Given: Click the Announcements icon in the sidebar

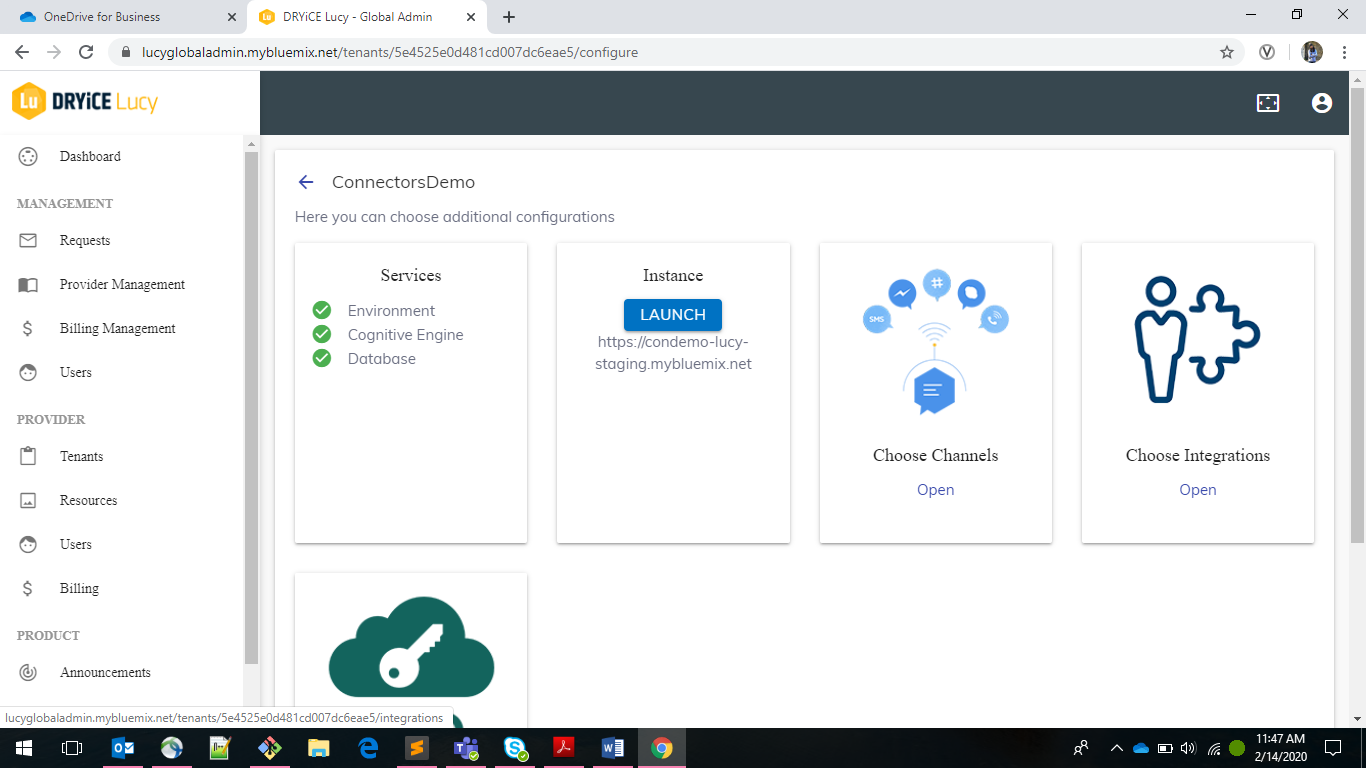Looking at the screenshot, I should pyautogui.click(x=28, y=672).
